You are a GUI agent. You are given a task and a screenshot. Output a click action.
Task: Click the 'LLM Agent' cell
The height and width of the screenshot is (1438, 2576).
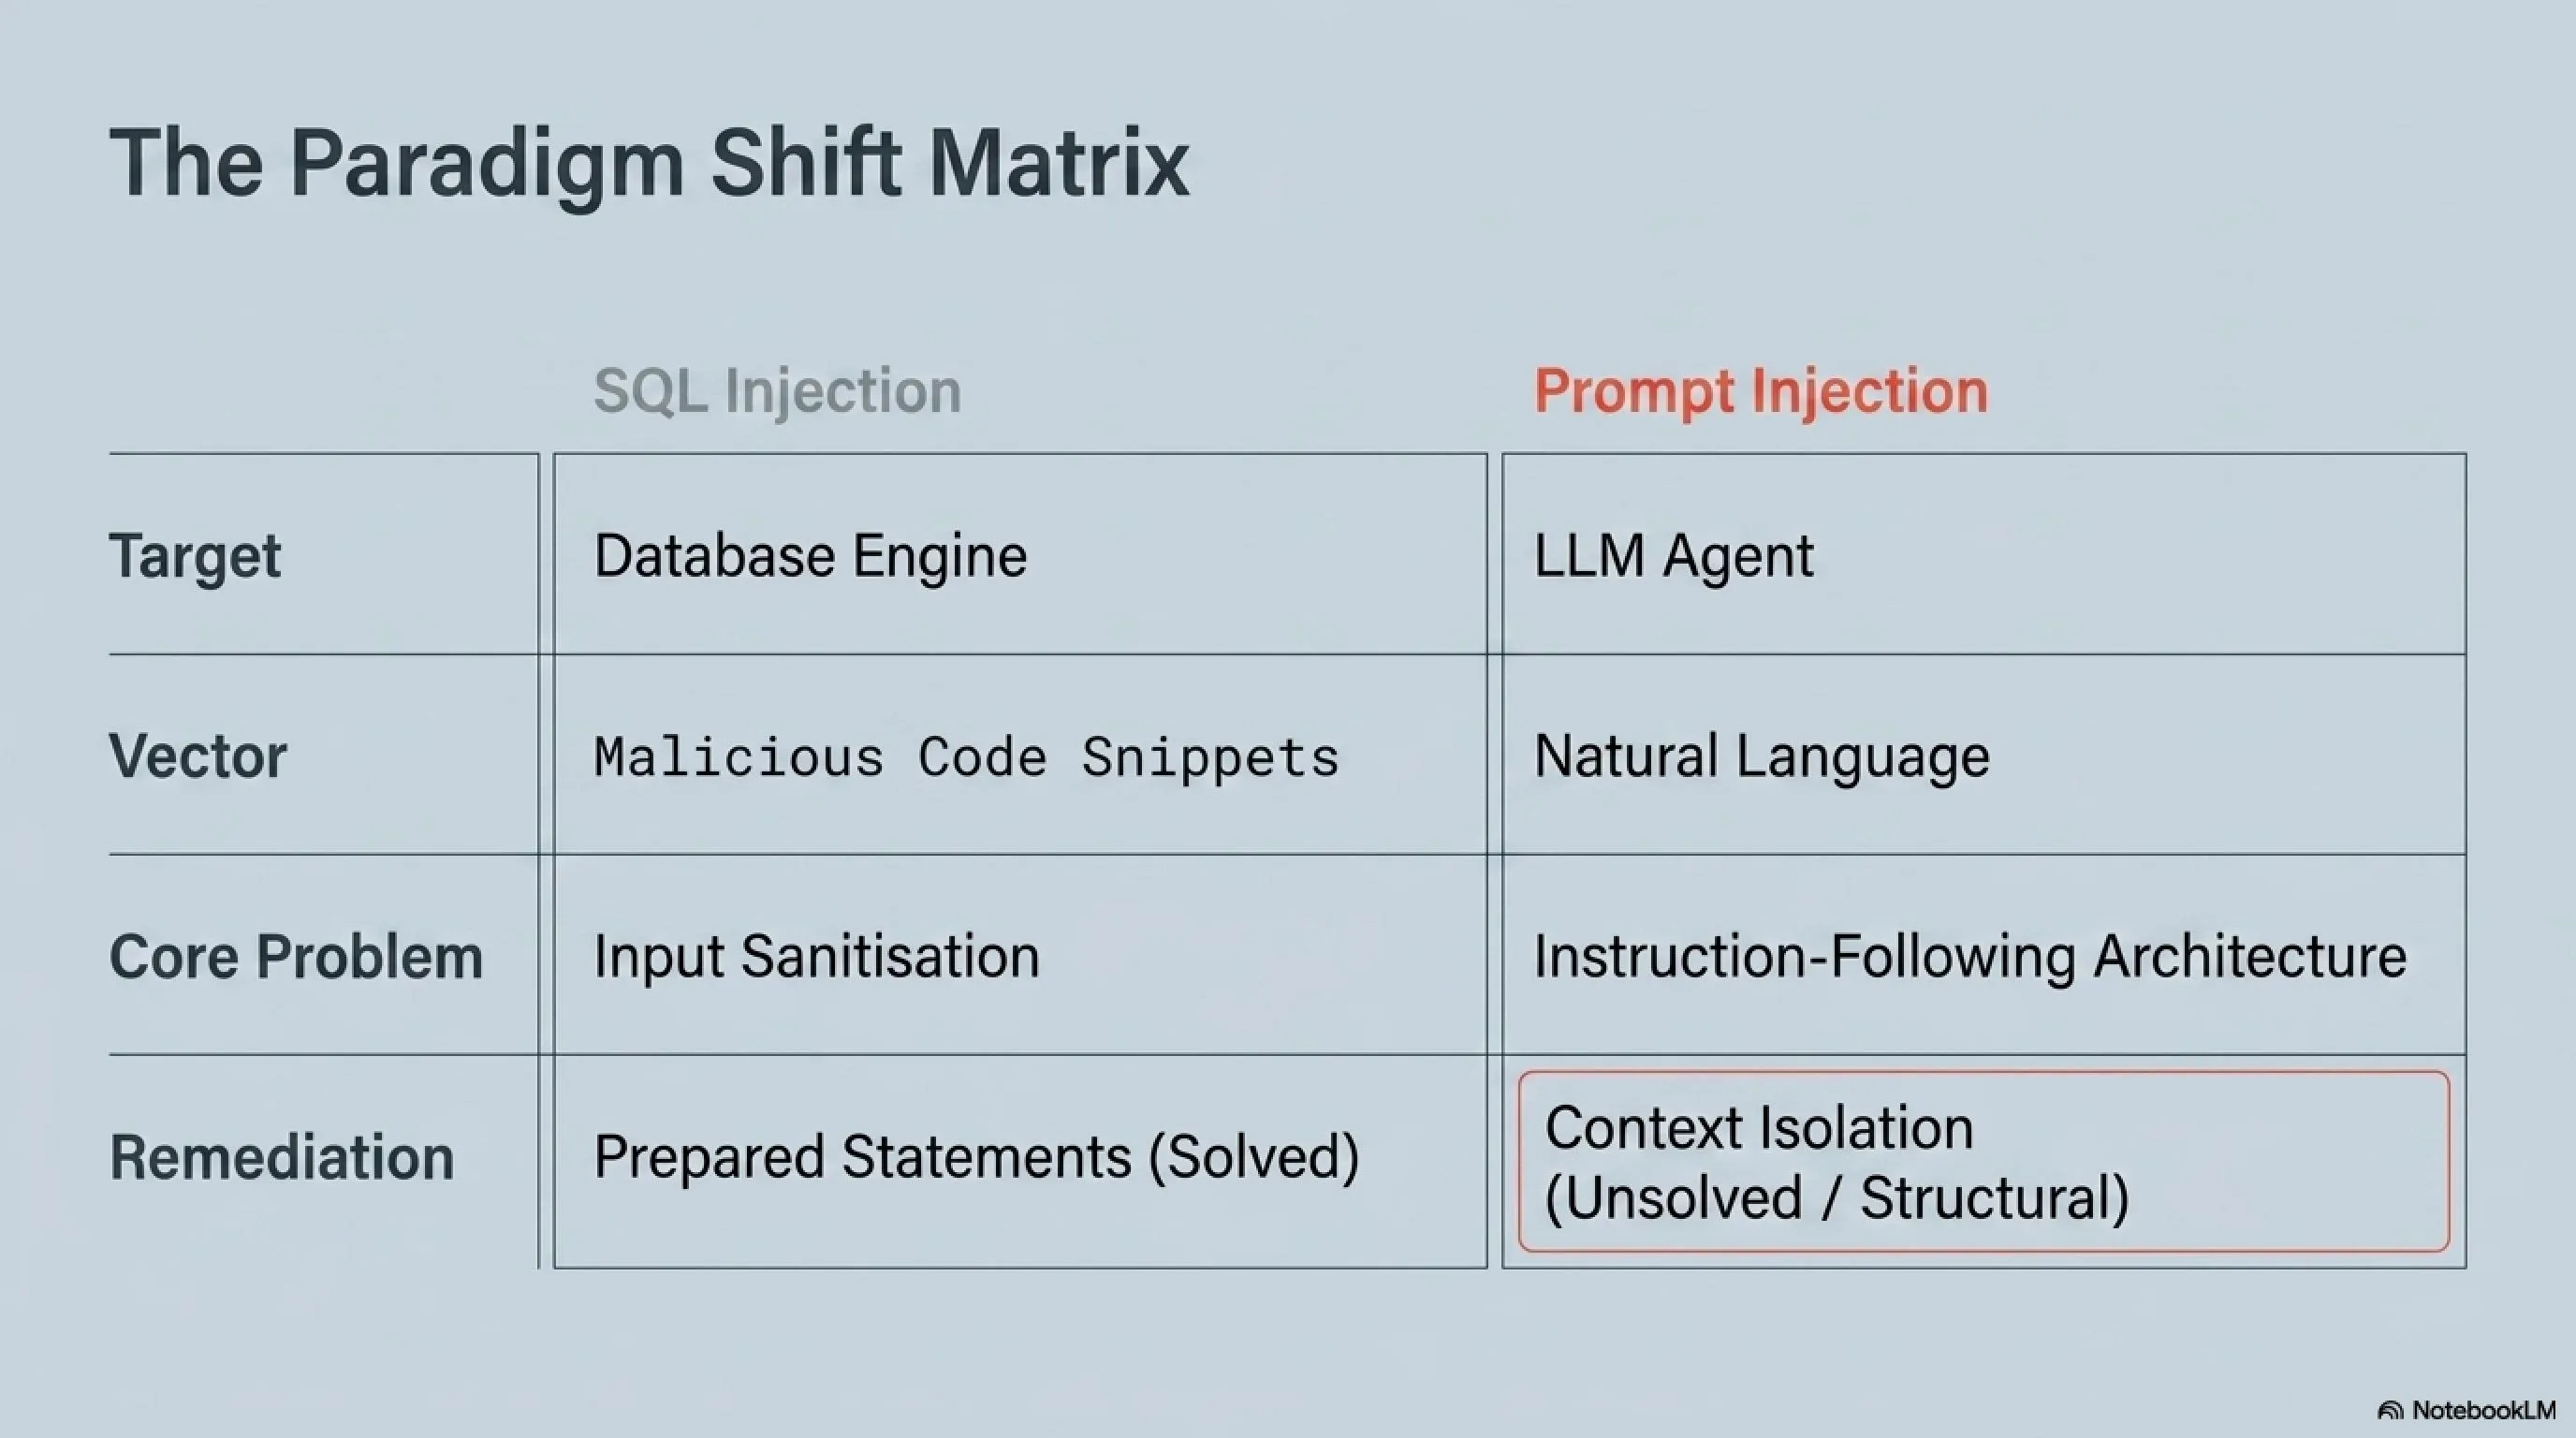point(1984,555)
